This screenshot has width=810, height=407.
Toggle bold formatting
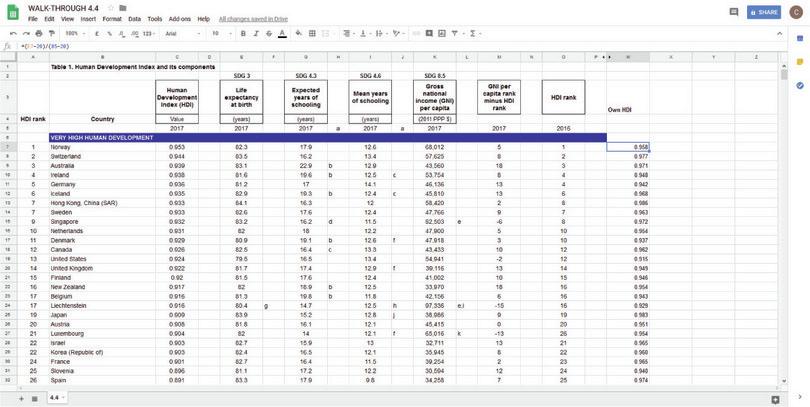243,34
